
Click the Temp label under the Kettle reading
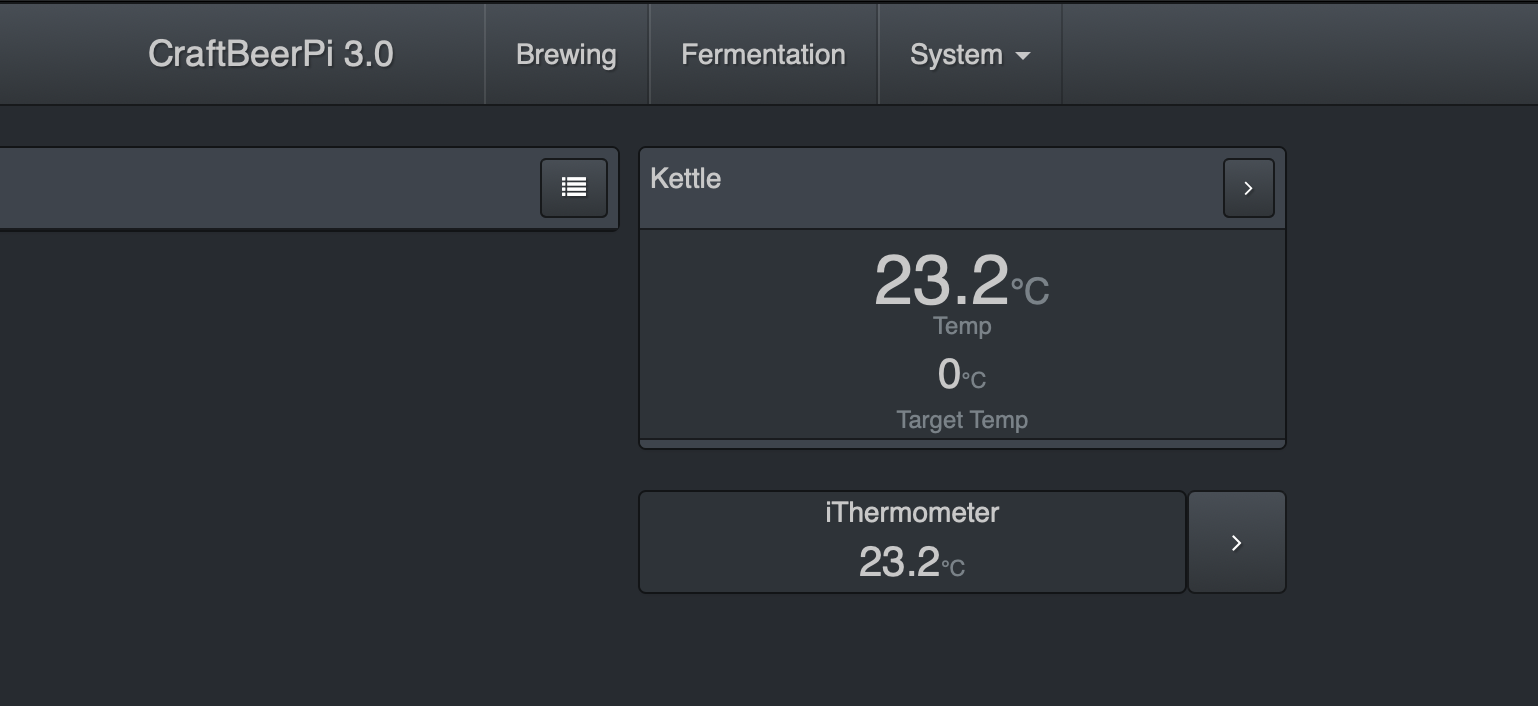[961, 326]
